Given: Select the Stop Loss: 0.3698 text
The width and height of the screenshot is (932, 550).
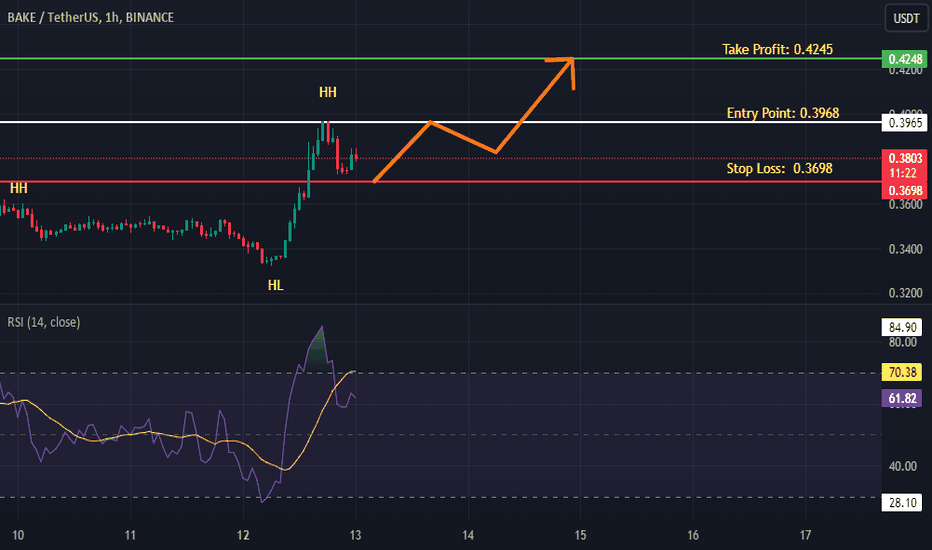Looking at the screenshot, I should (x=779, y=168).
